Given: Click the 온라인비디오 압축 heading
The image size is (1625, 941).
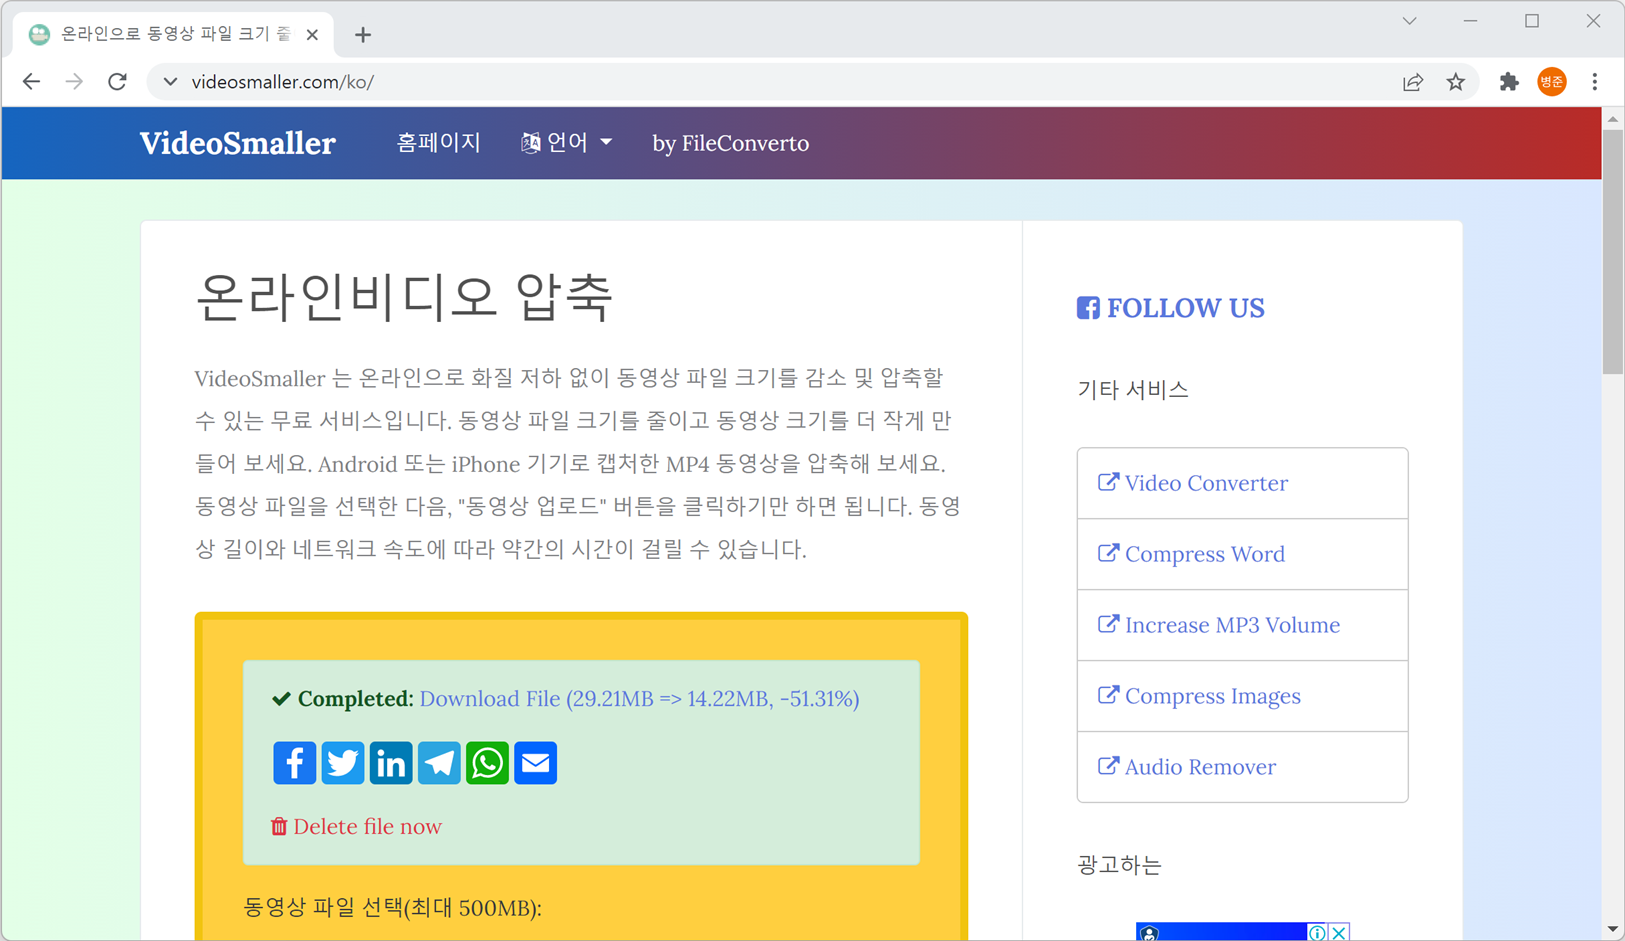Looking at the screenshot, I should point(404,297).
